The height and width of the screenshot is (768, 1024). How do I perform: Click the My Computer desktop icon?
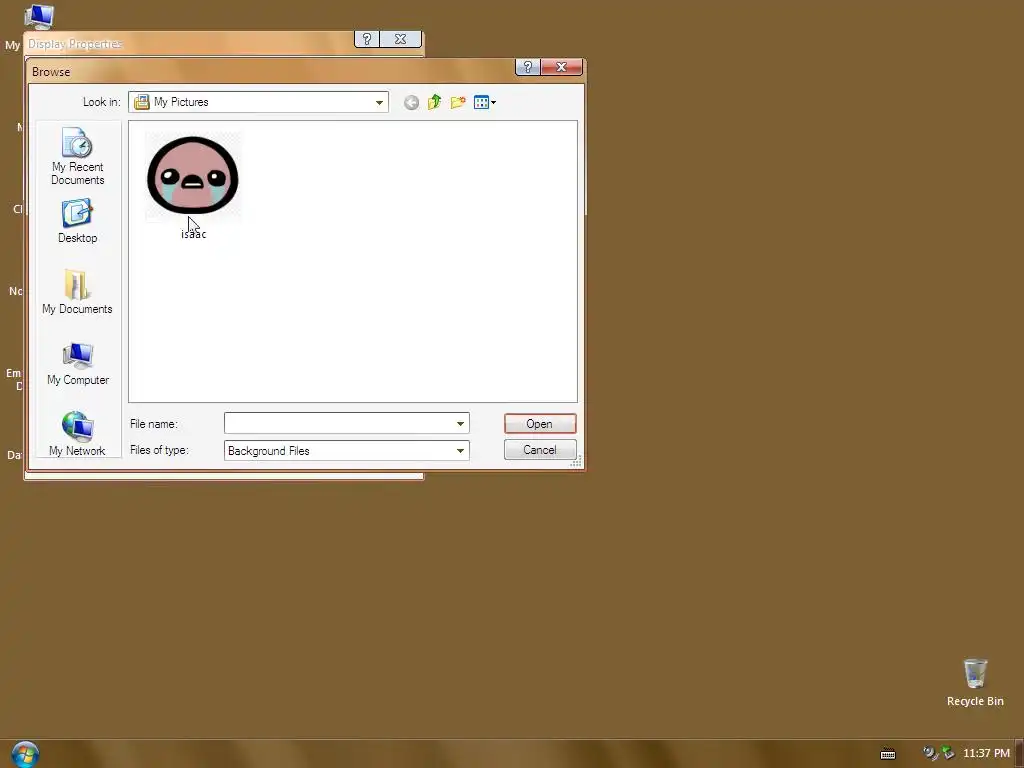pyautogui.click(x=38, y=16)
